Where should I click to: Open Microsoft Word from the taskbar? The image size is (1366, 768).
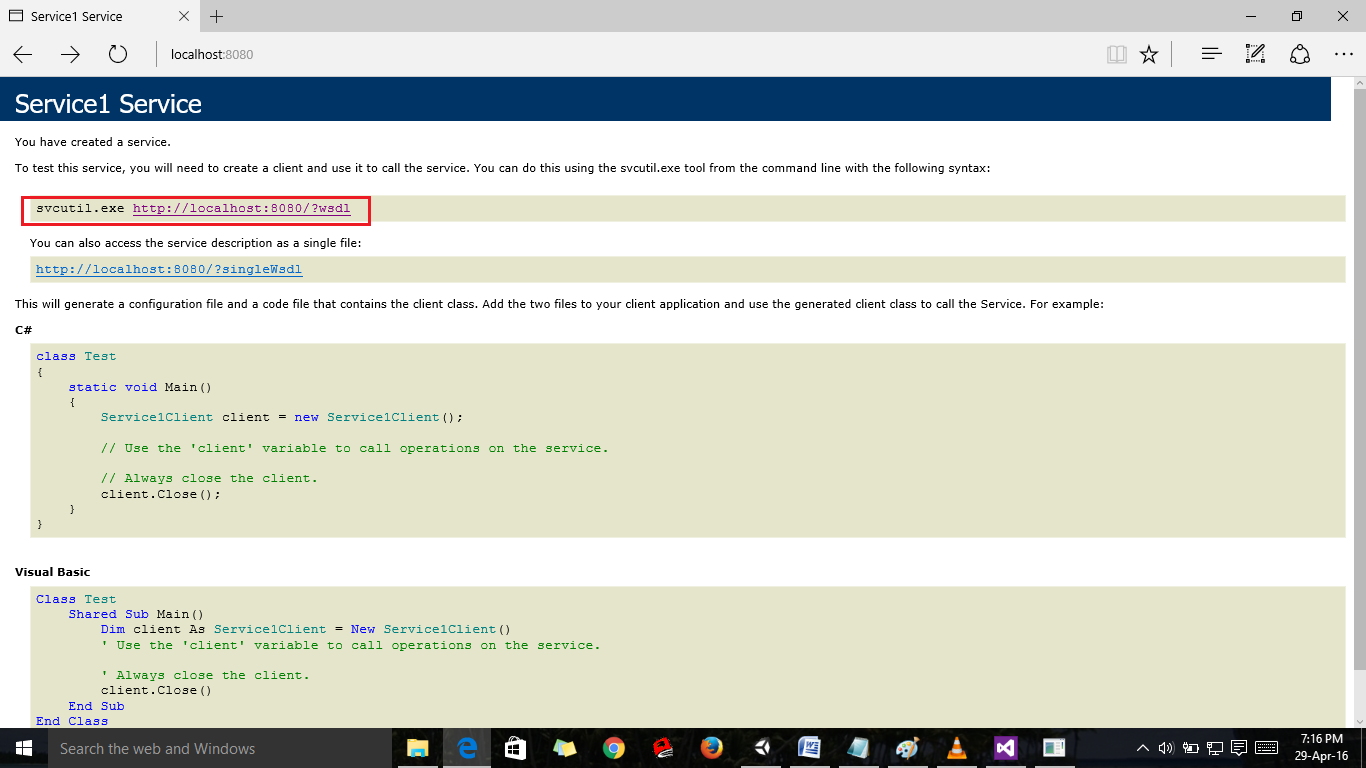[810, 748]
